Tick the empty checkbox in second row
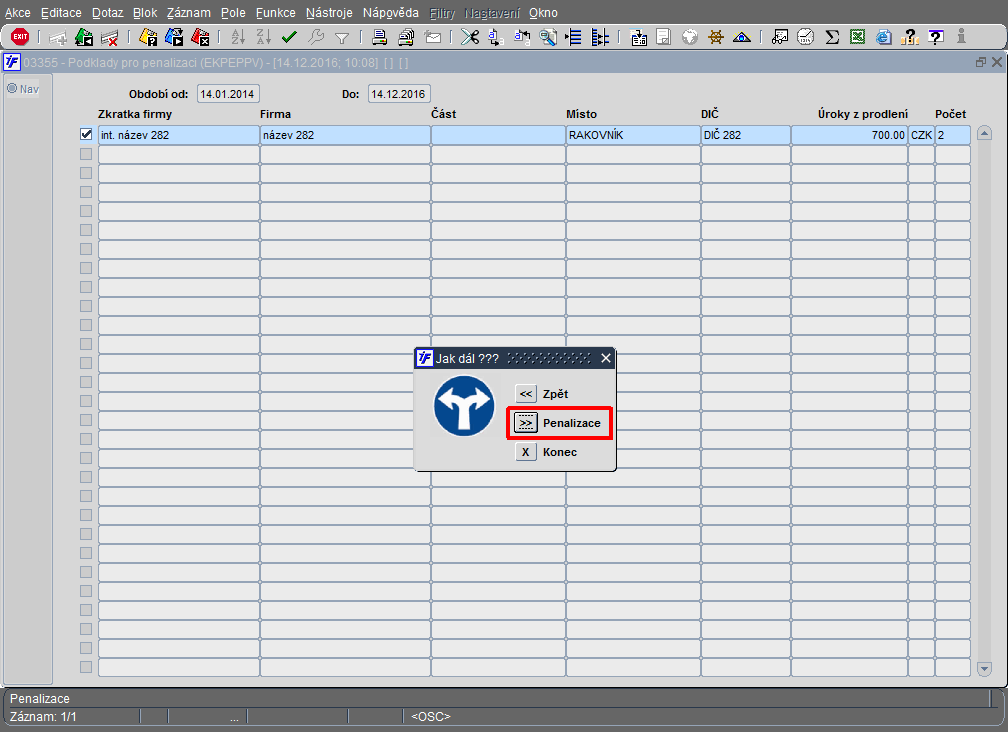 pyautogui.click(x=86, y=154)
